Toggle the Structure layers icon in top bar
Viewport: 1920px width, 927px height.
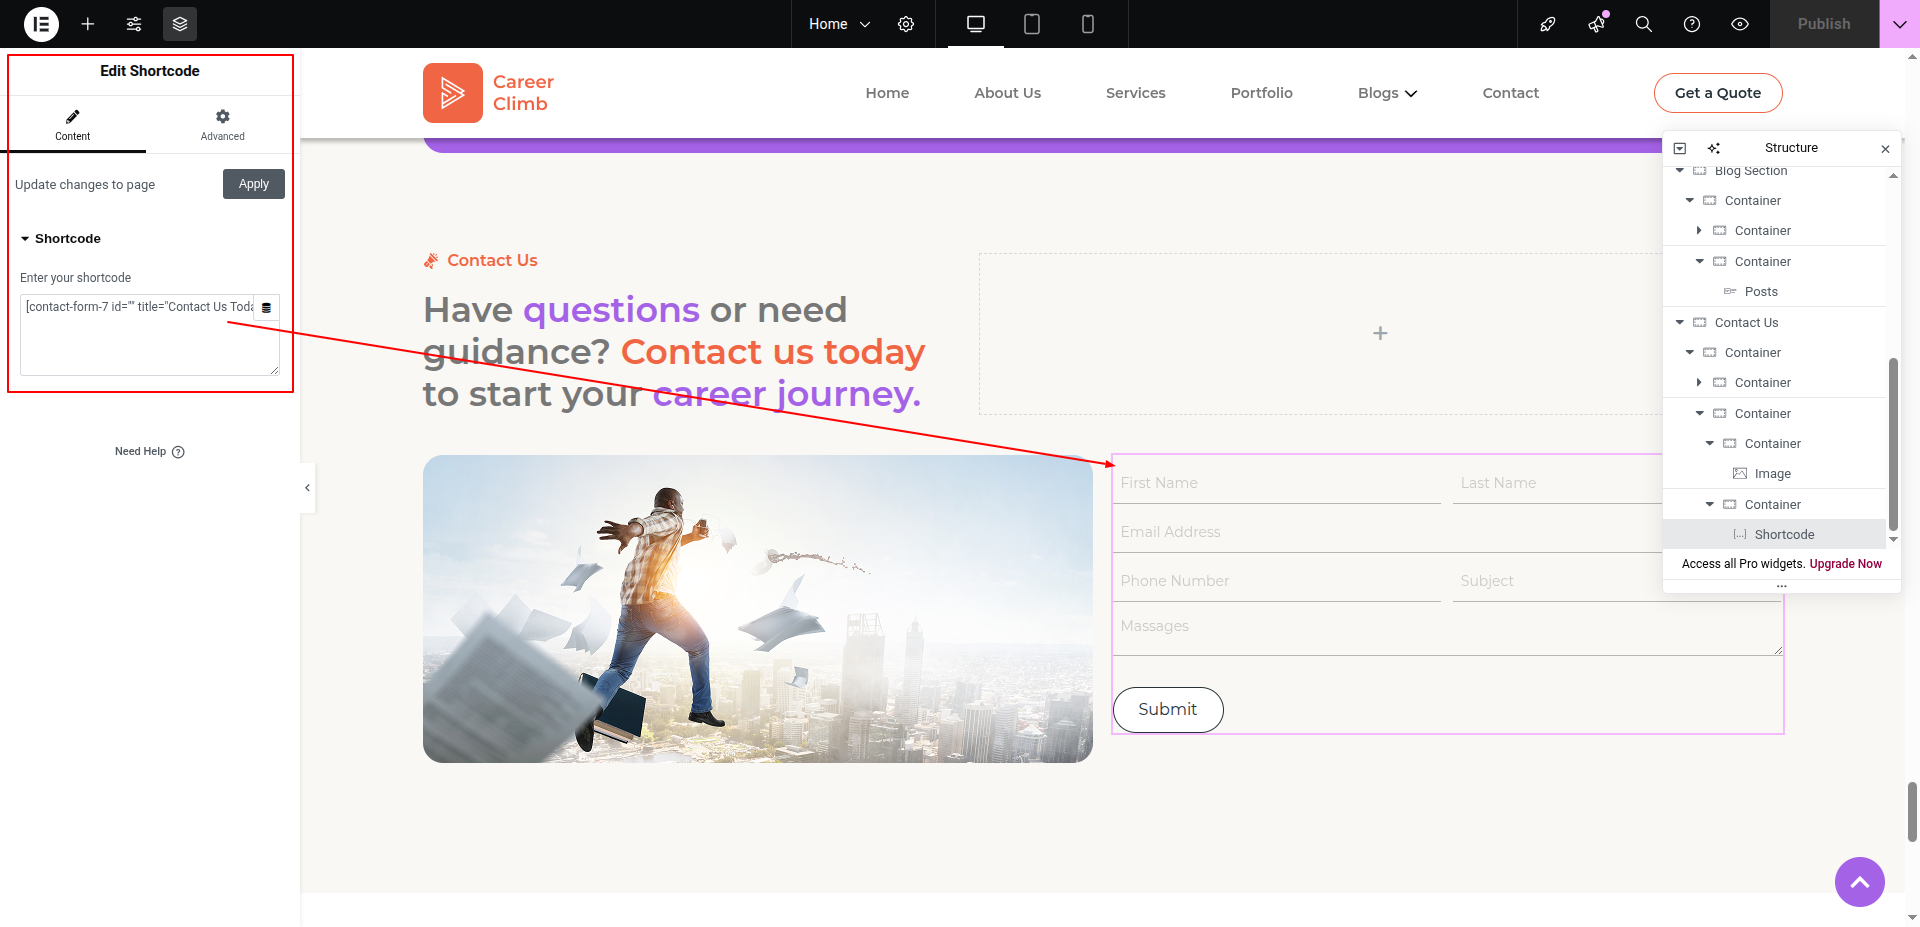[x=180, y=24]
